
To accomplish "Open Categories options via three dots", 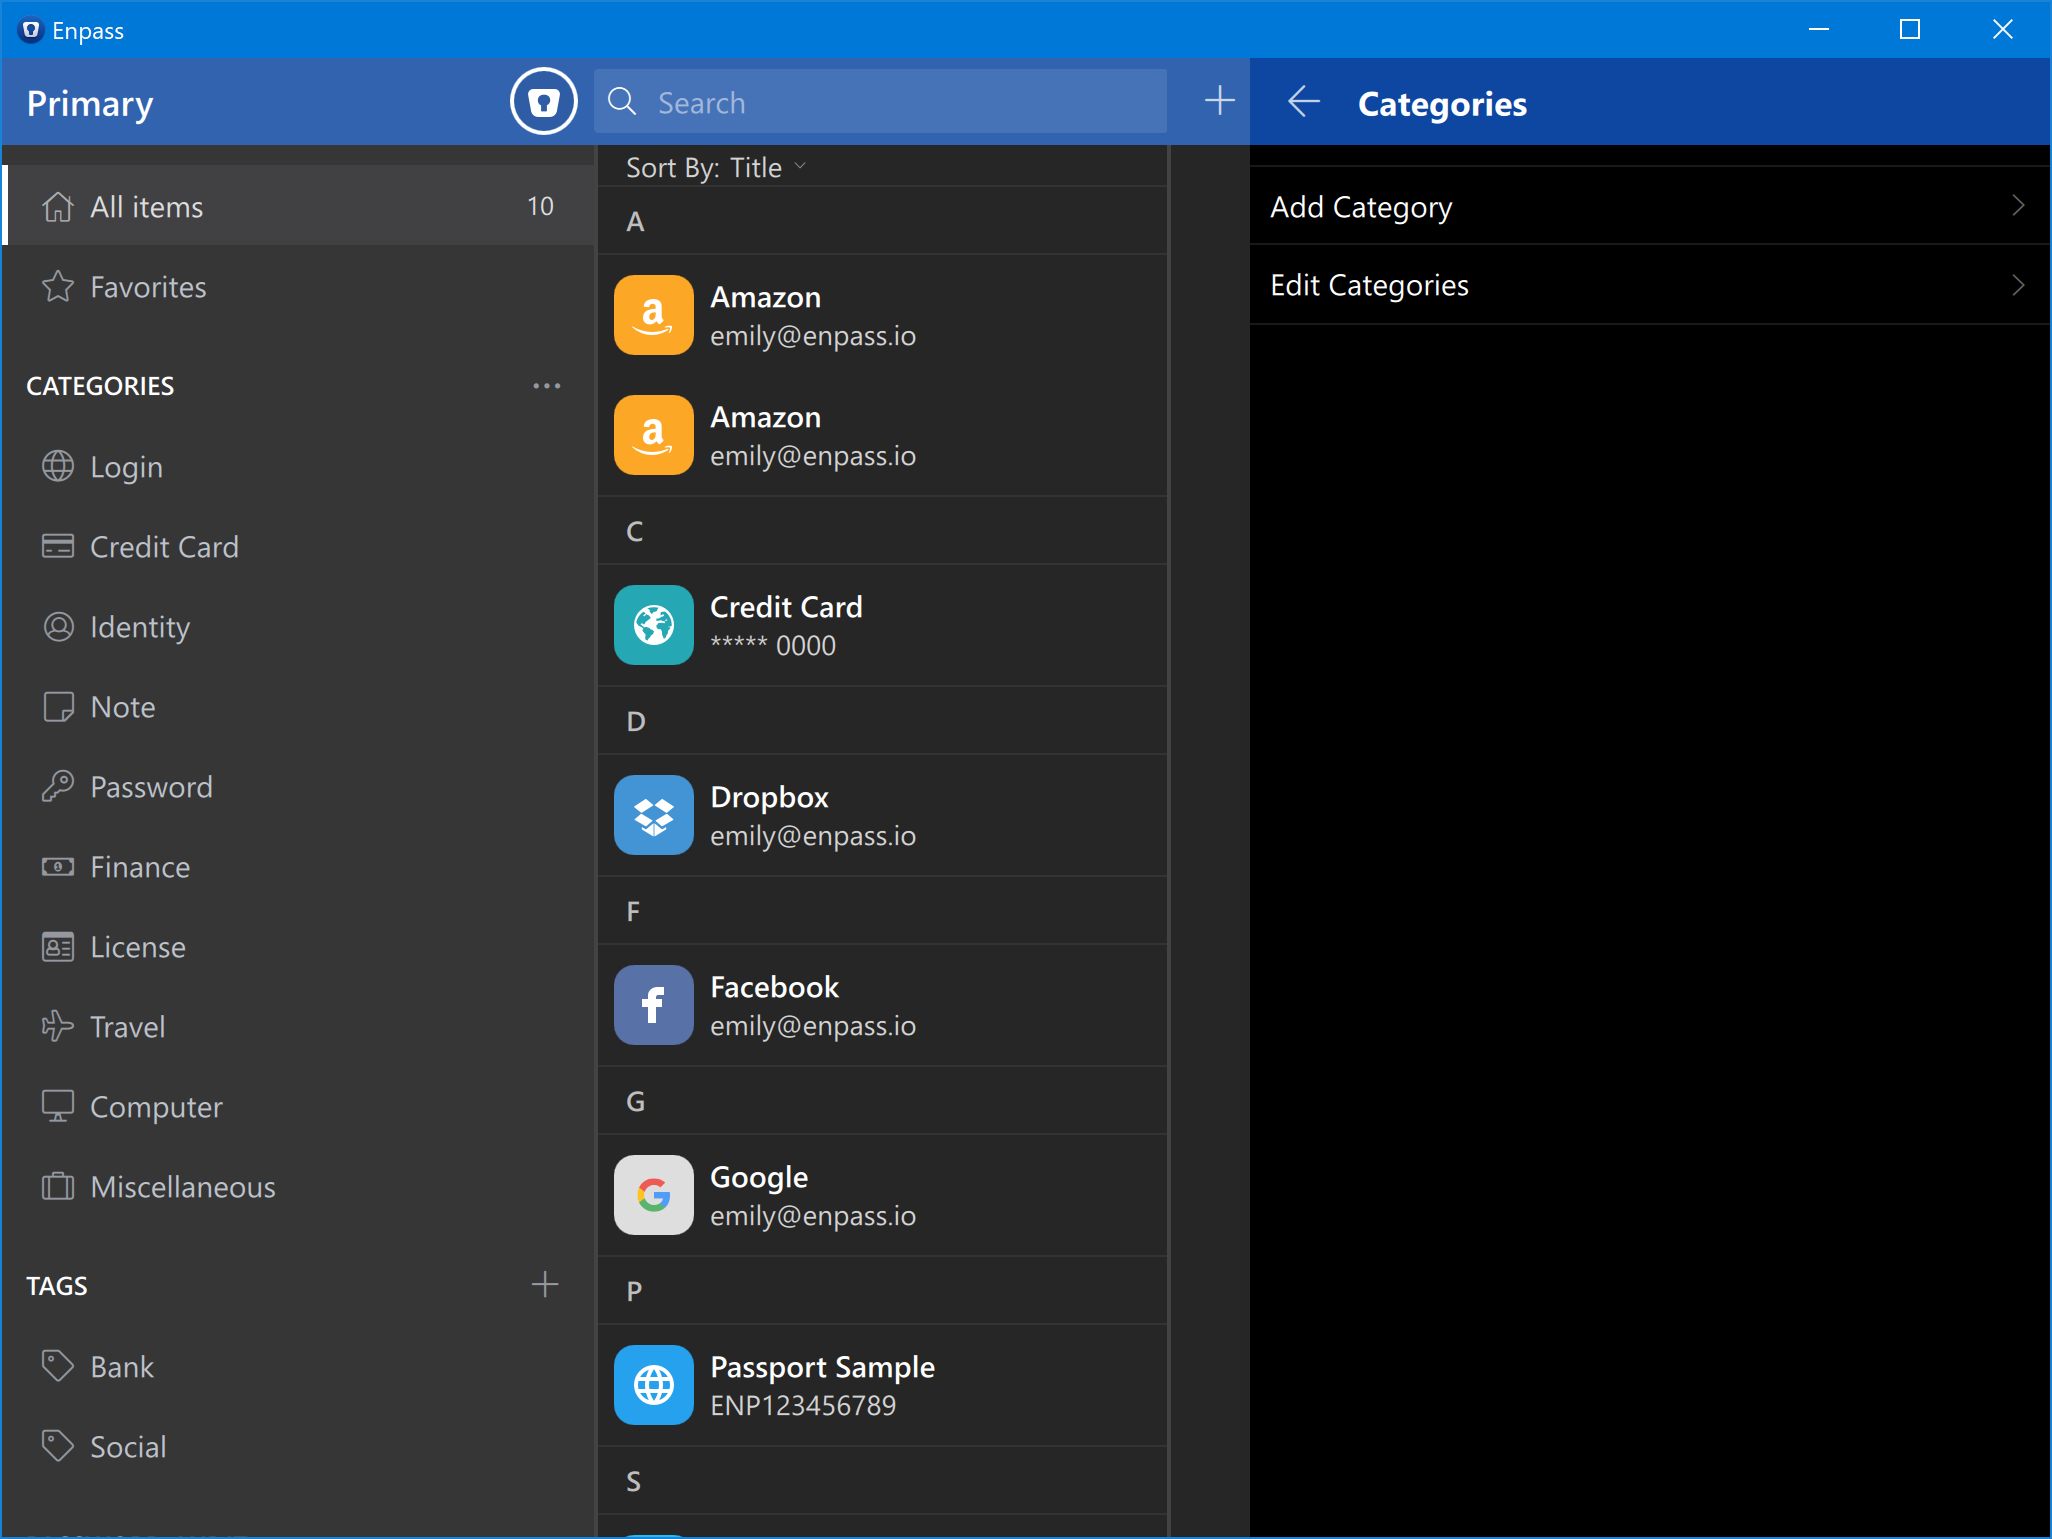I will 546,386.
